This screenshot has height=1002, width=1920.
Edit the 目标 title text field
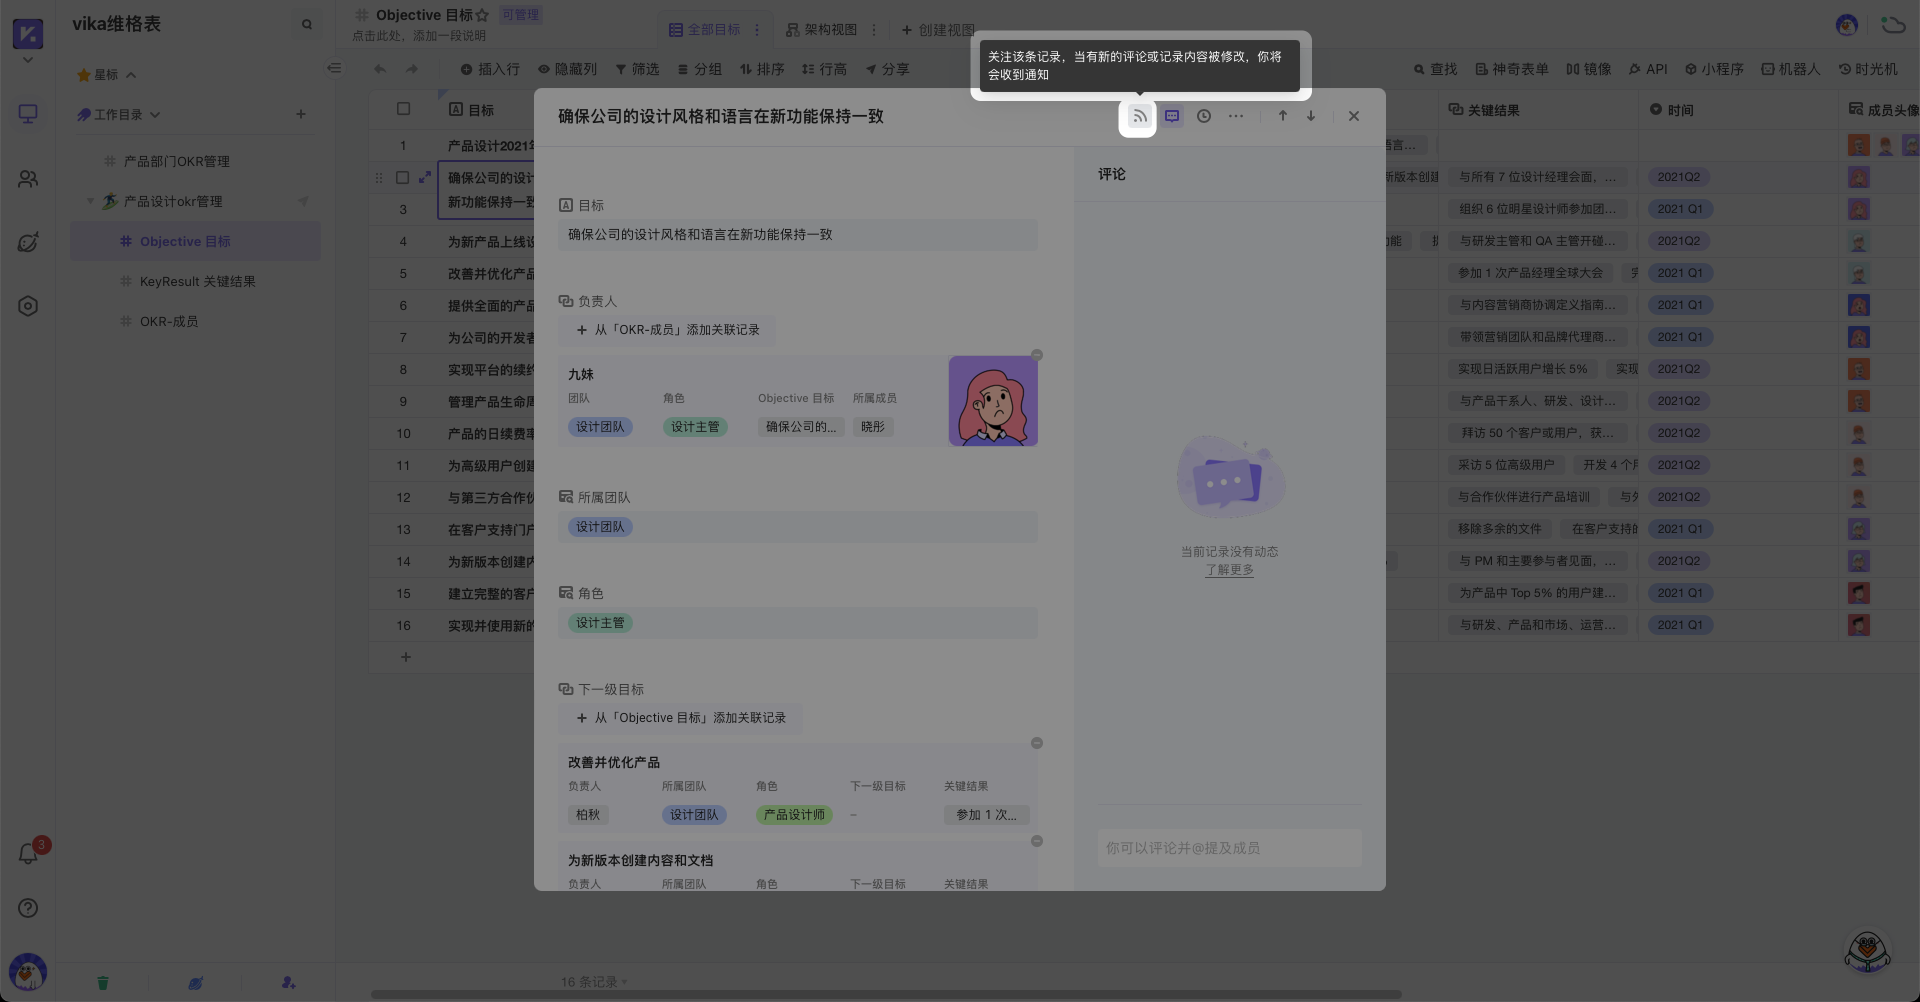click(x=798, y=235)
